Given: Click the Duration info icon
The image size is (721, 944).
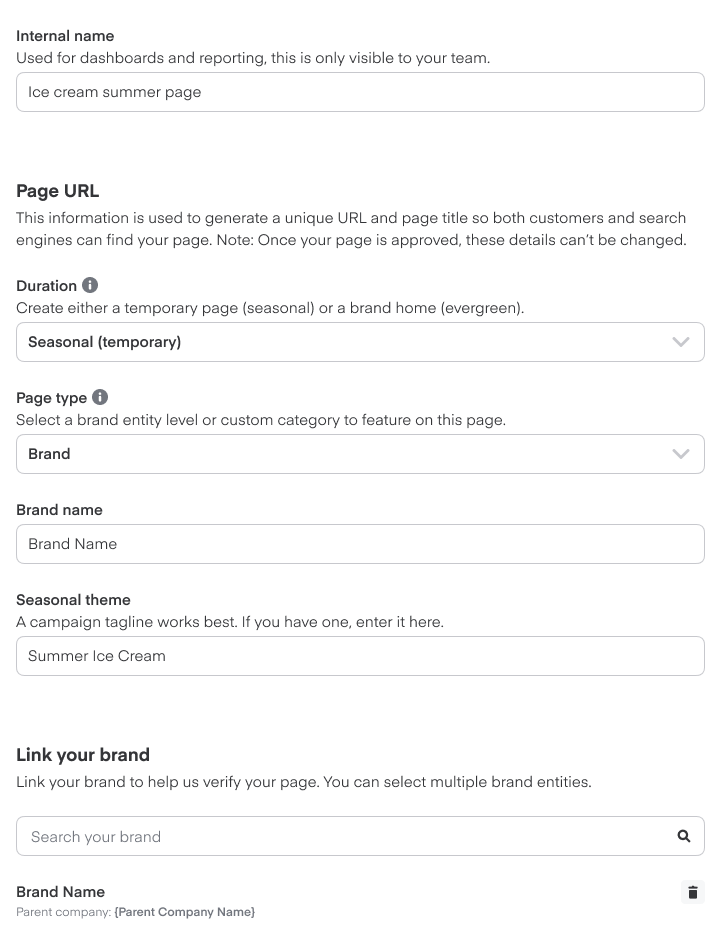Looking at the screenshot, I should 90,285.
